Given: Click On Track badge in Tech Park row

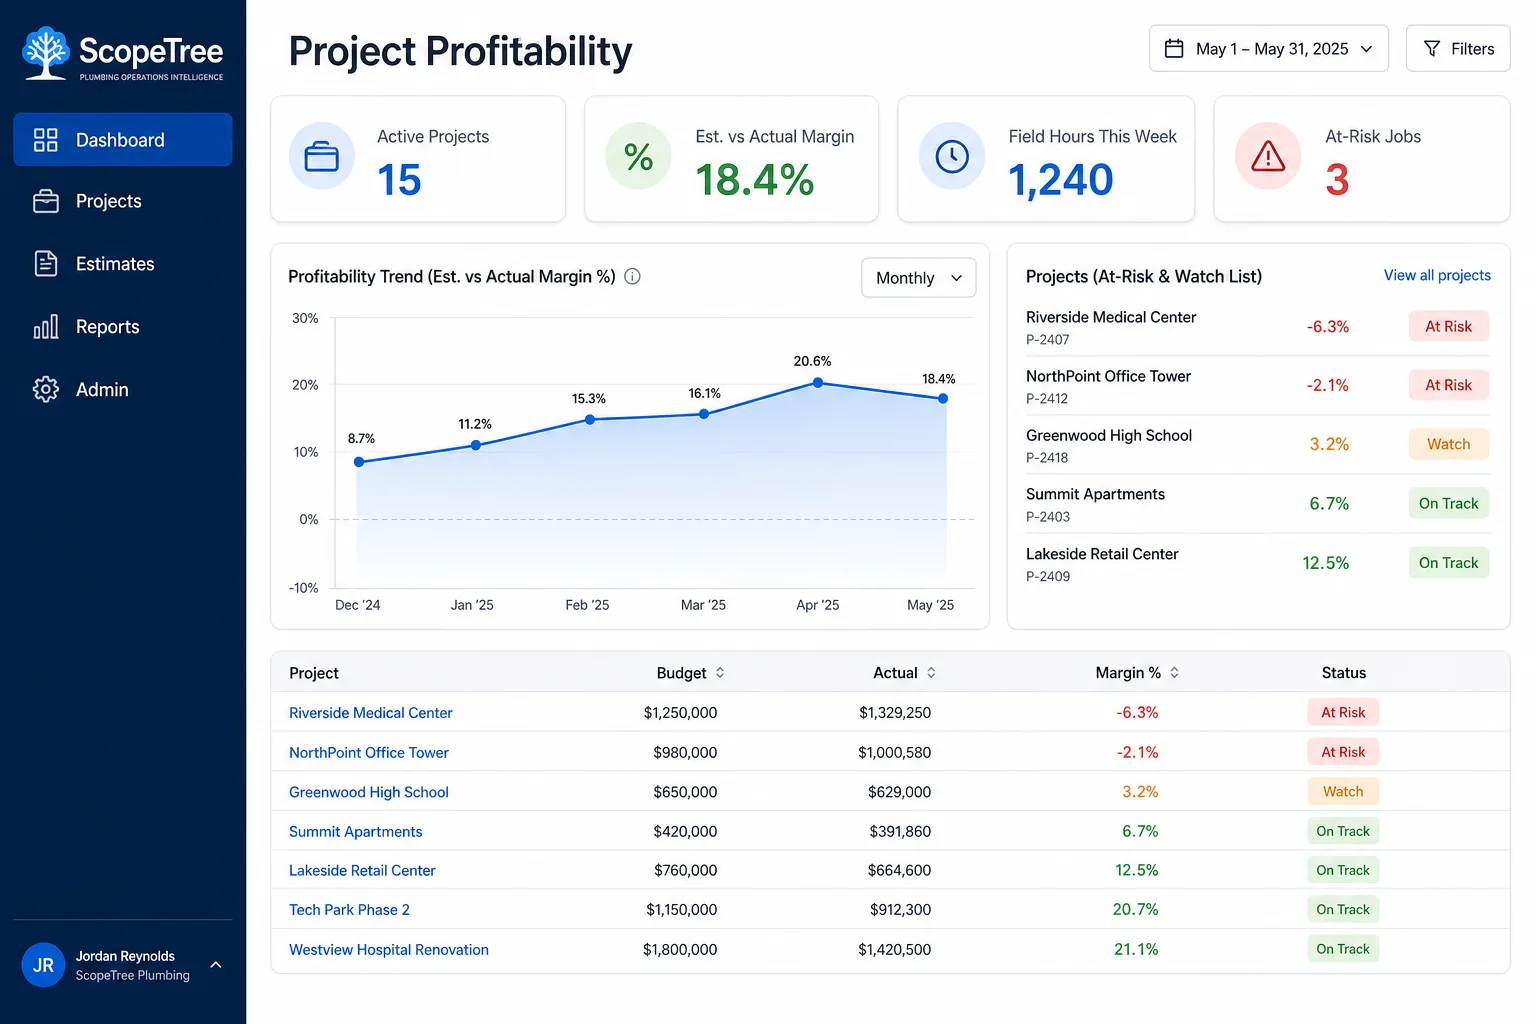Looking at the screenshot, I should point(1343,909).
